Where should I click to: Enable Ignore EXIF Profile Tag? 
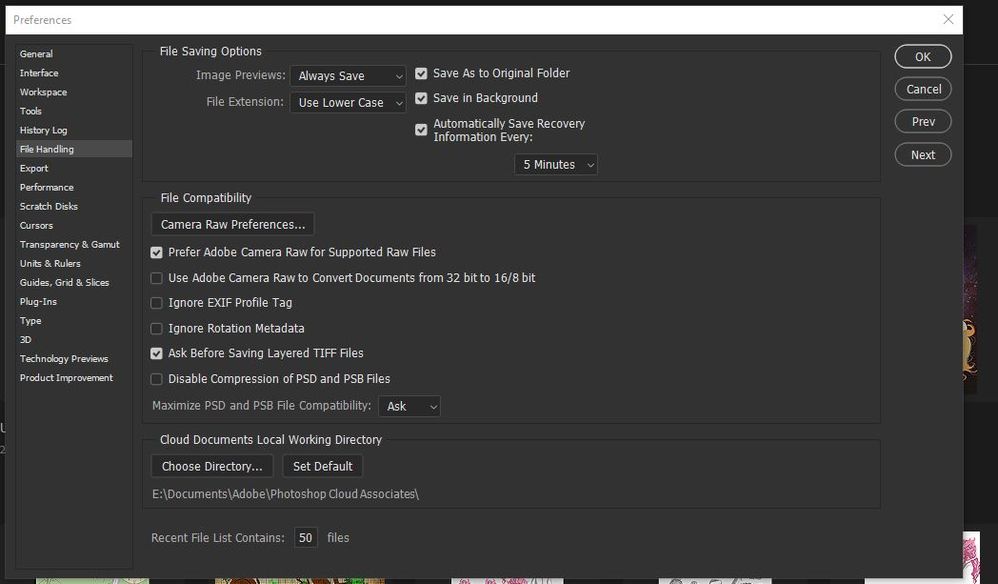pos(156,303)
